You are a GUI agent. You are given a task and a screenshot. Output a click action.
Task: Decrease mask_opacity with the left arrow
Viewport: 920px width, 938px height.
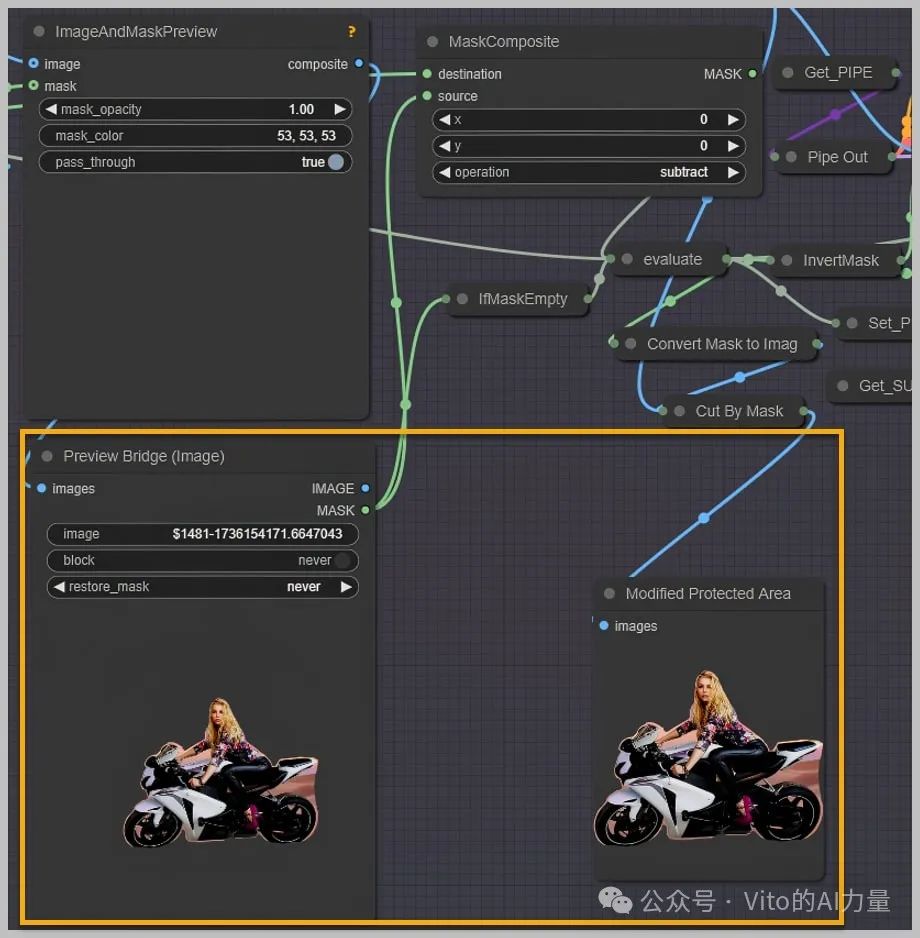[51, 109]
